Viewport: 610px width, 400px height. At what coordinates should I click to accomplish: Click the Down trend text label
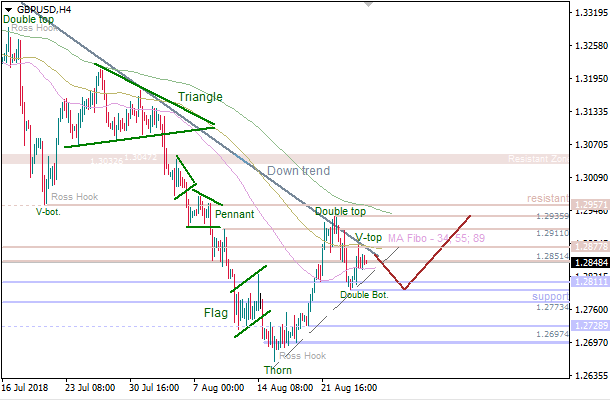[298, 171]
